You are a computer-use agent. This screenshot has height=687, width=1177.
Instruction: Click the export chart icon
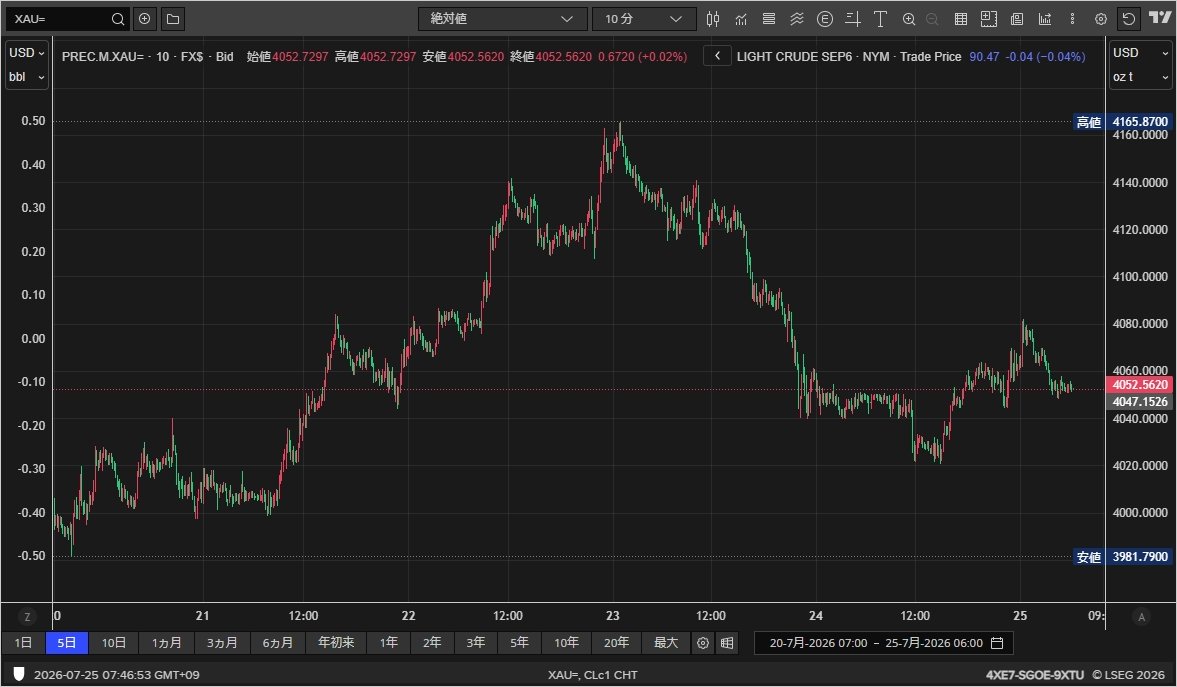[1044, 19]
